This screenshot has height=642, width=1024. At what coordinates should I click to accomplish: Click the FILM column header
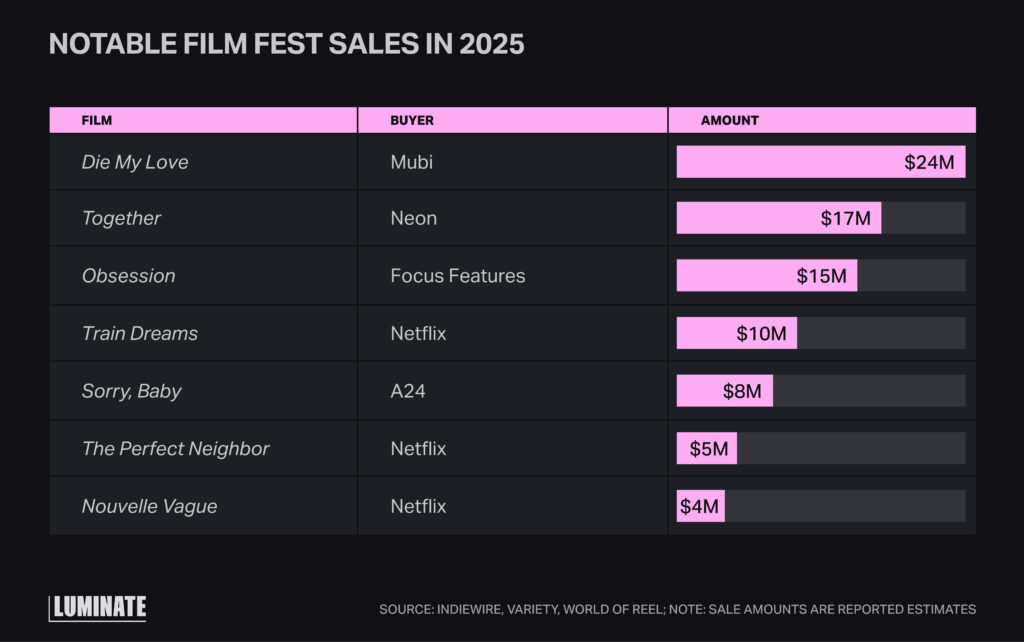click(96, 120)
